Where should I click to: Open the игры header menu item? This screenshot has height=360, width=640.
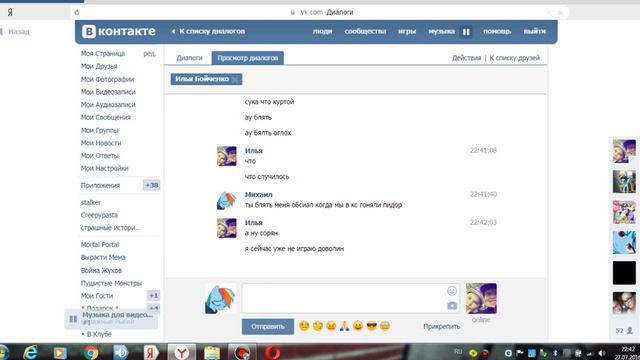tap(407, 31)
